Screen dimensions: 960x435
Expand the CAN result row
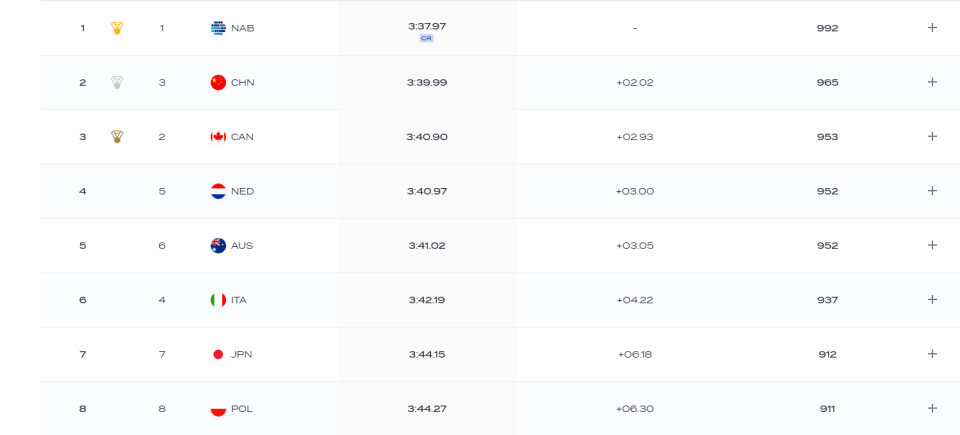click(x=932, y=137)
